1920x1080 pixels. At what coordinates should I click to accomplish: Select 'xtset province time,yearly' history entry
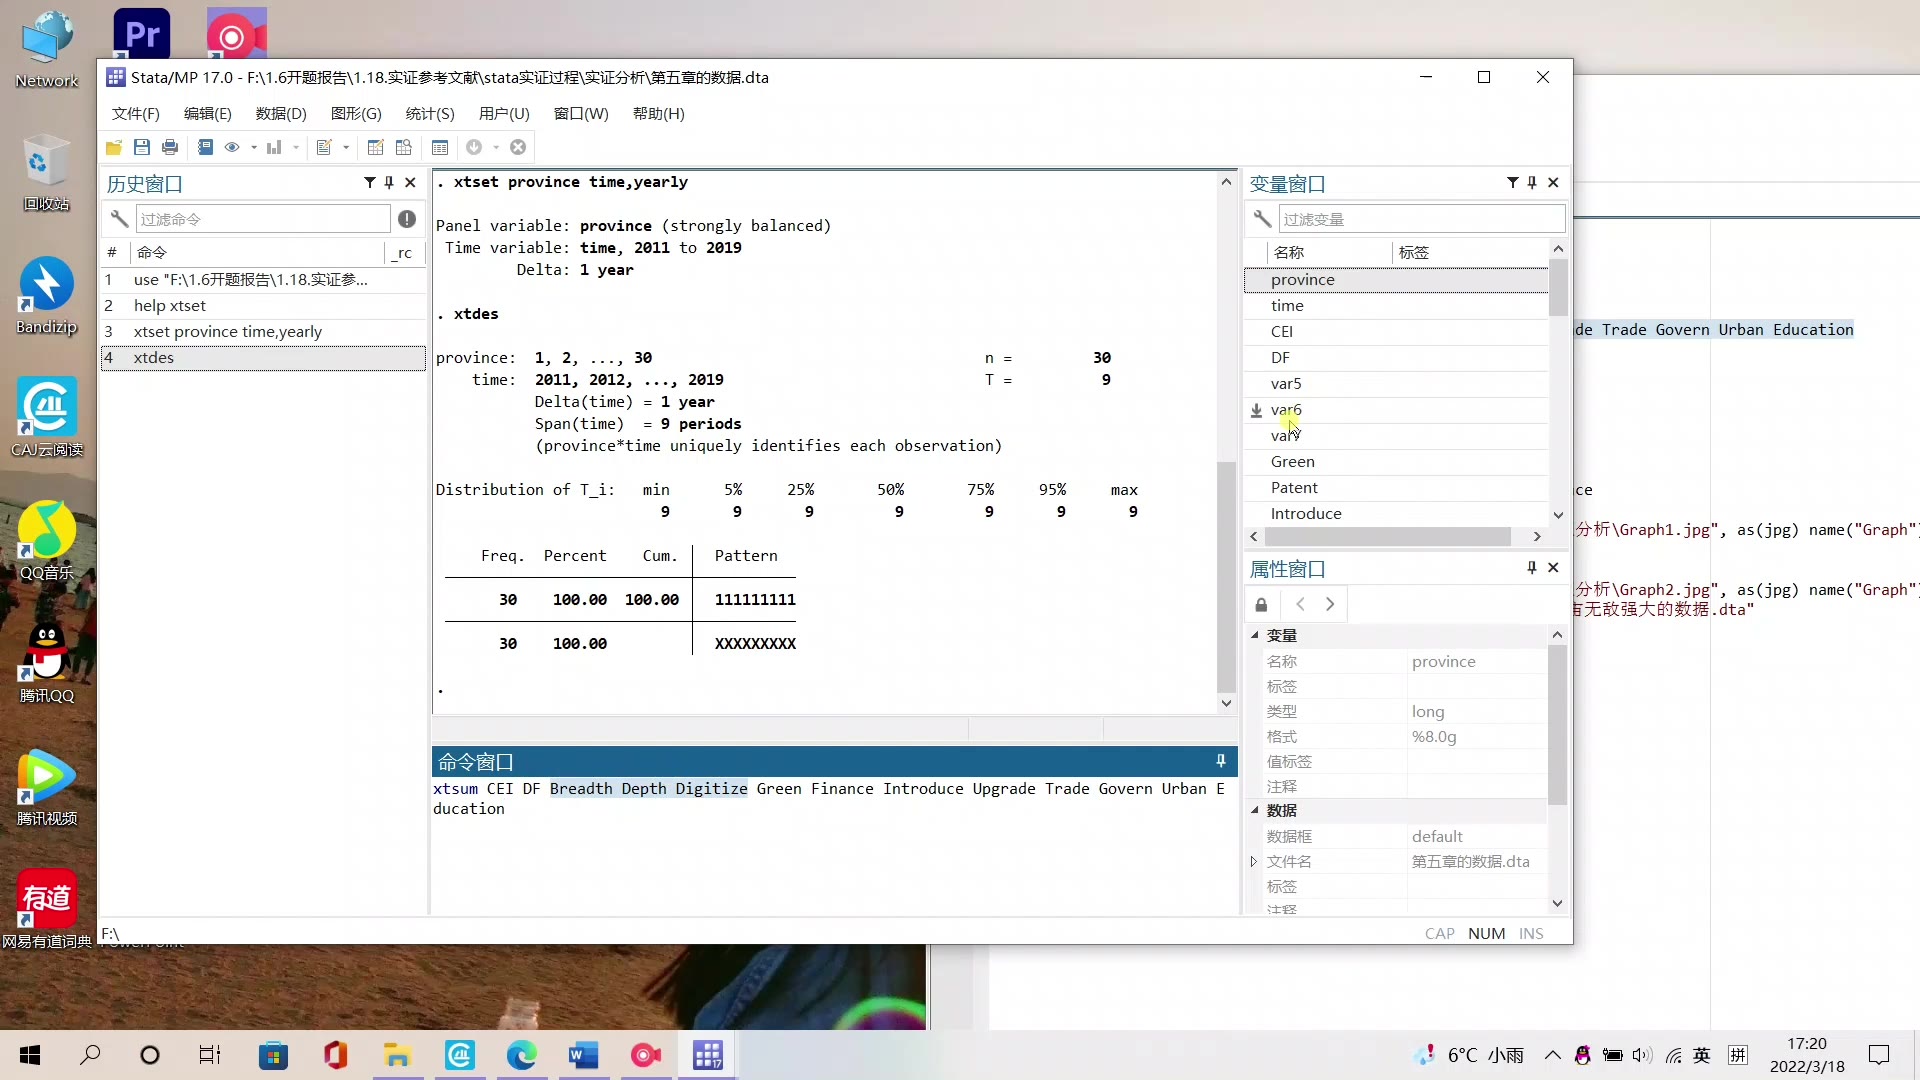263,332
